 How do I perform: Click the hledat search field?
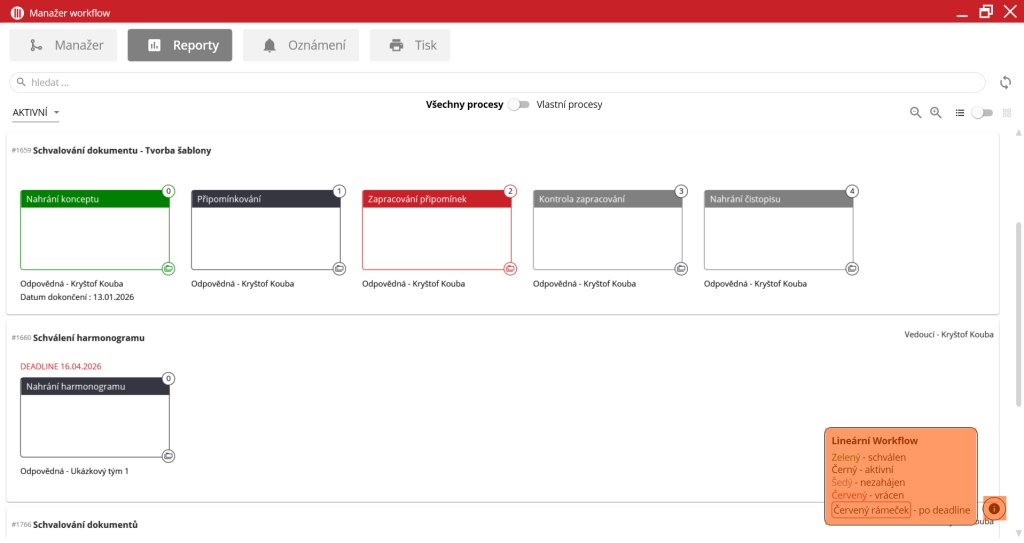tap(497, 82)
